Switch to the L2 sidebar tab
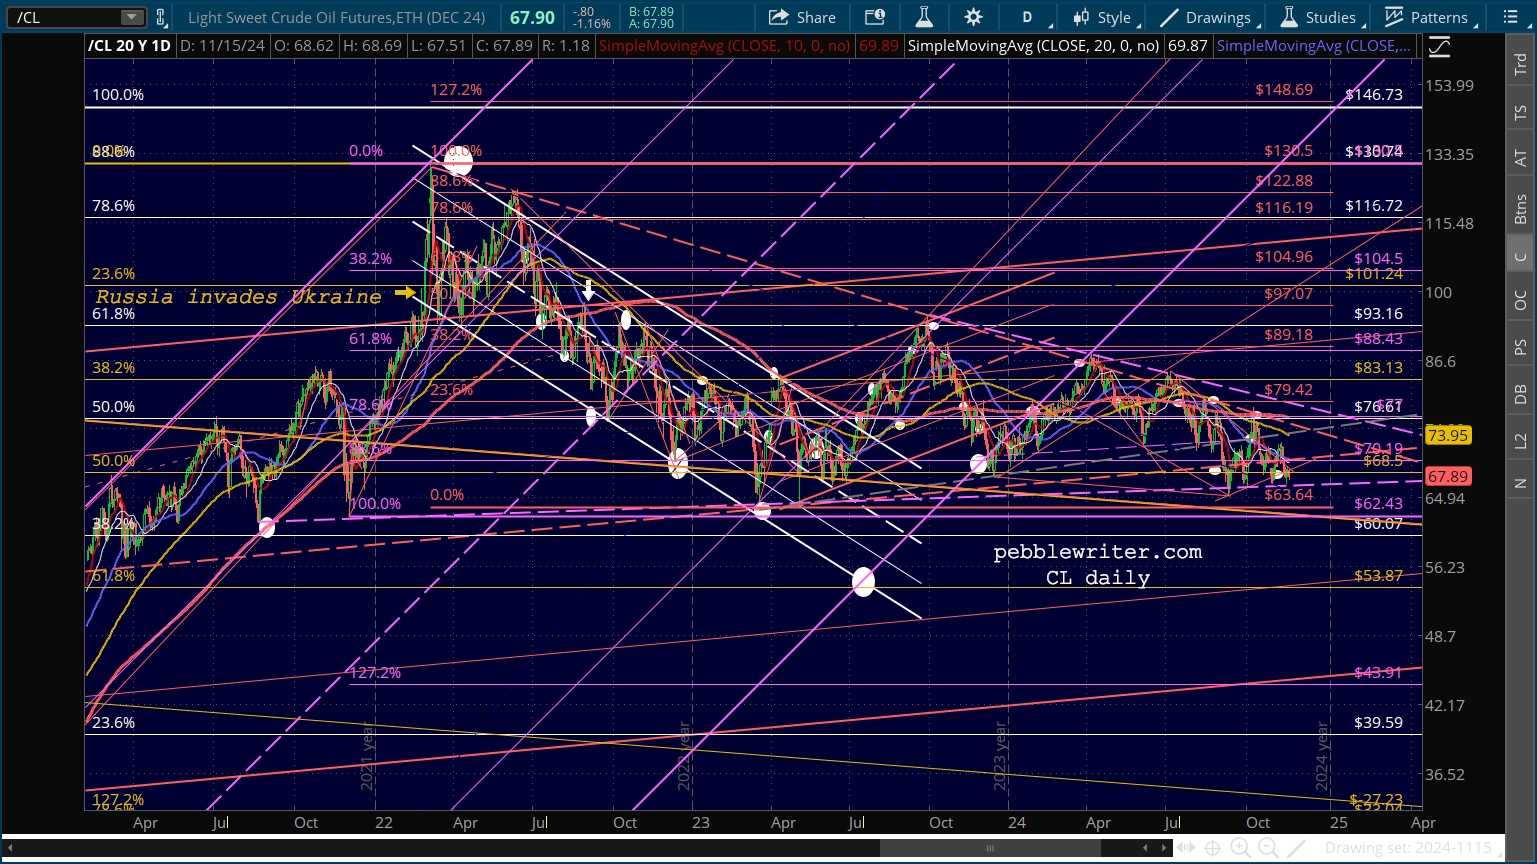This screenshot has width=1537, height=864. pyautogui.click(x=1520, y=440)
